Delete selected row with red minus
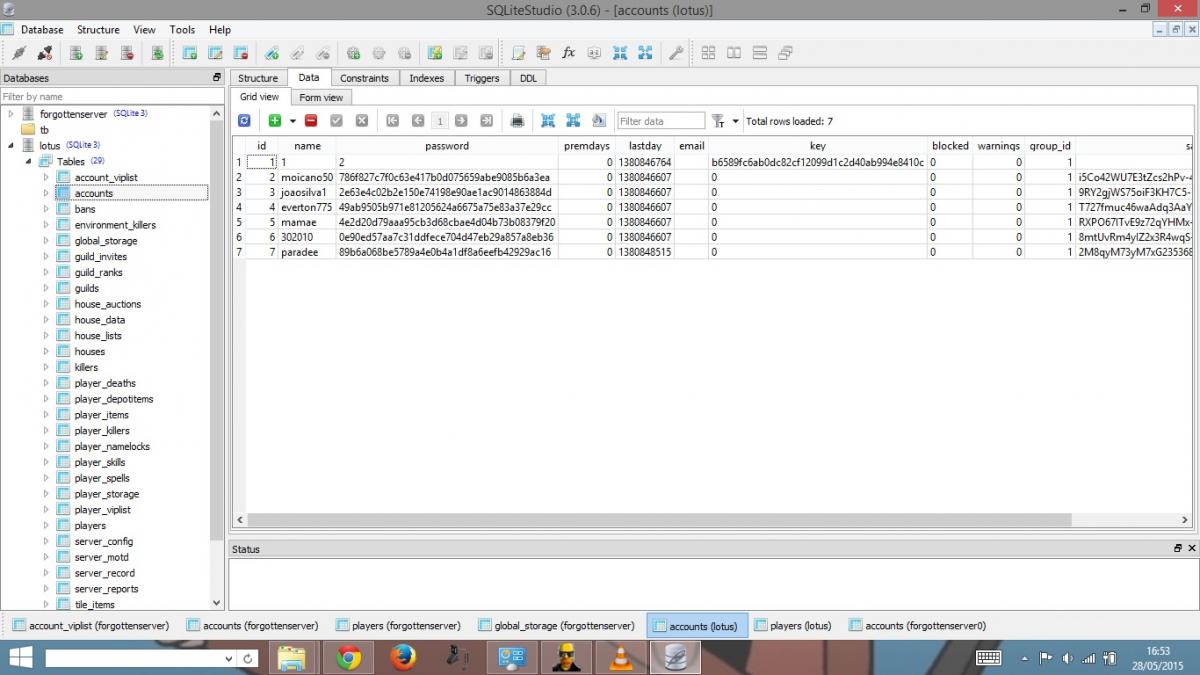This screenshot has width=1200, height=675. coord(311,121)
